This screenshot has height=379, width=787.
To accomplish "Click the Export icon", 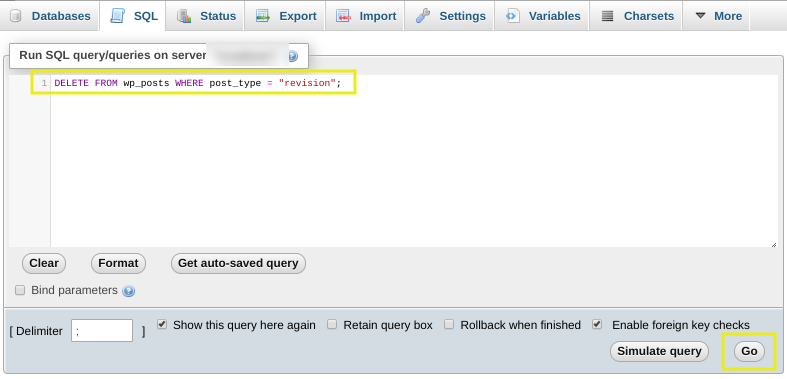I will tap(263, 16).
